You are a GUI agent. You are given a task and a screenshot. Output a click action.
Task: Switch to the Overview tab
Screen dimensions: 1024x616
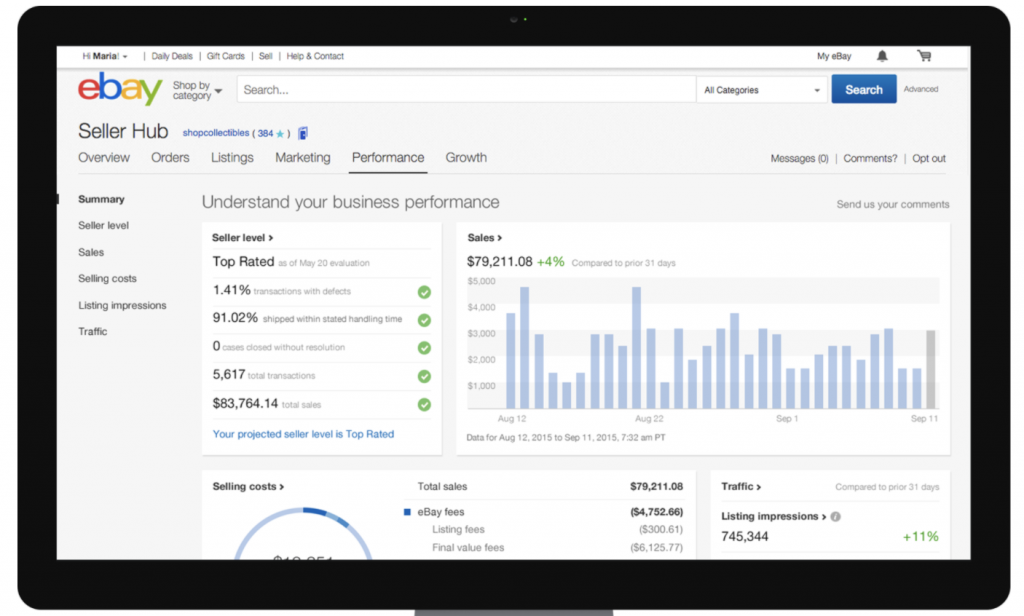(x=104, y=157)
